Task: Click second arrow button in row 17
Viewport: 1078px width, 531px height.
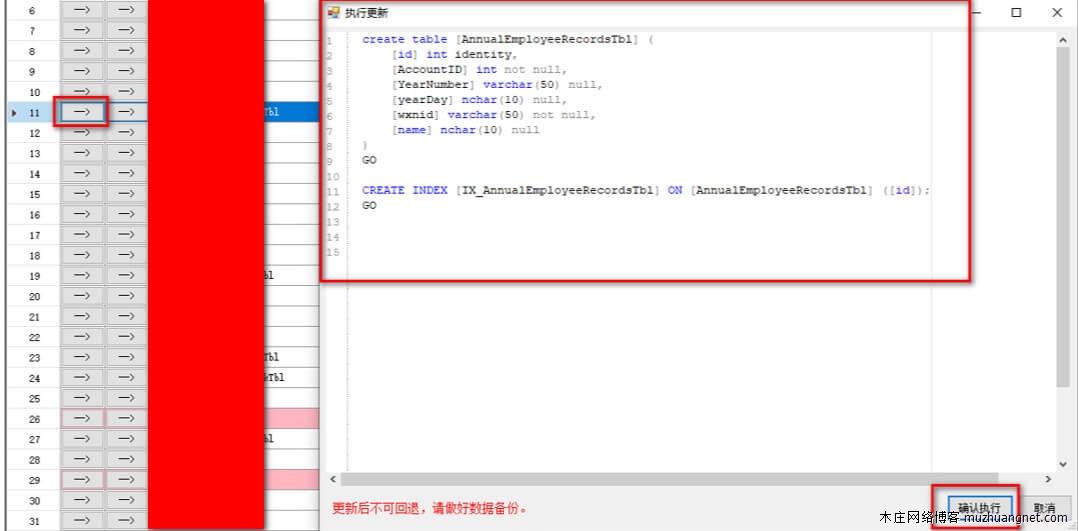Action: click(126, 235)
